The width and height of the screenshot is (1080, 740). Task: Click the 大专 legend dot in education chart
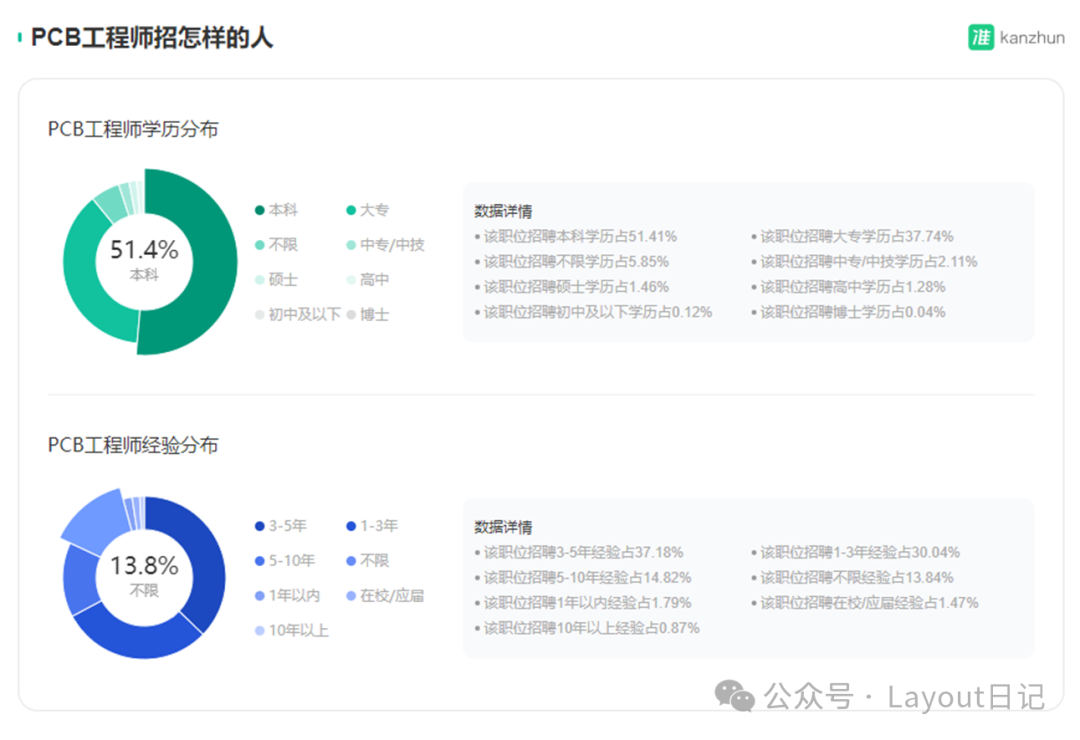coord(351,210)
